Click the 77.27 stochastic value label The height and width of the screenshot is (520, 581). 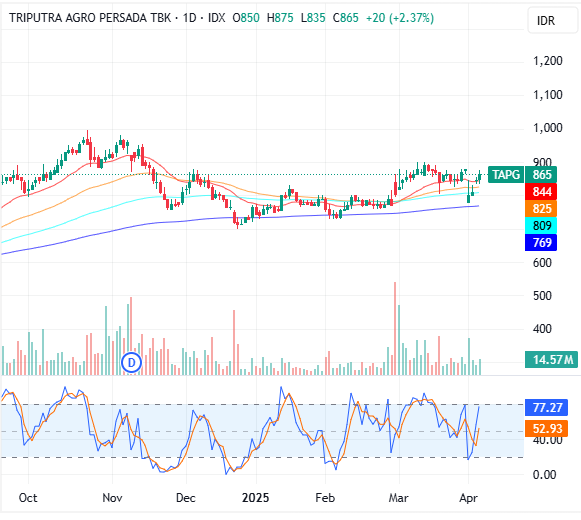pyautogui.click(x=547, y=408)
